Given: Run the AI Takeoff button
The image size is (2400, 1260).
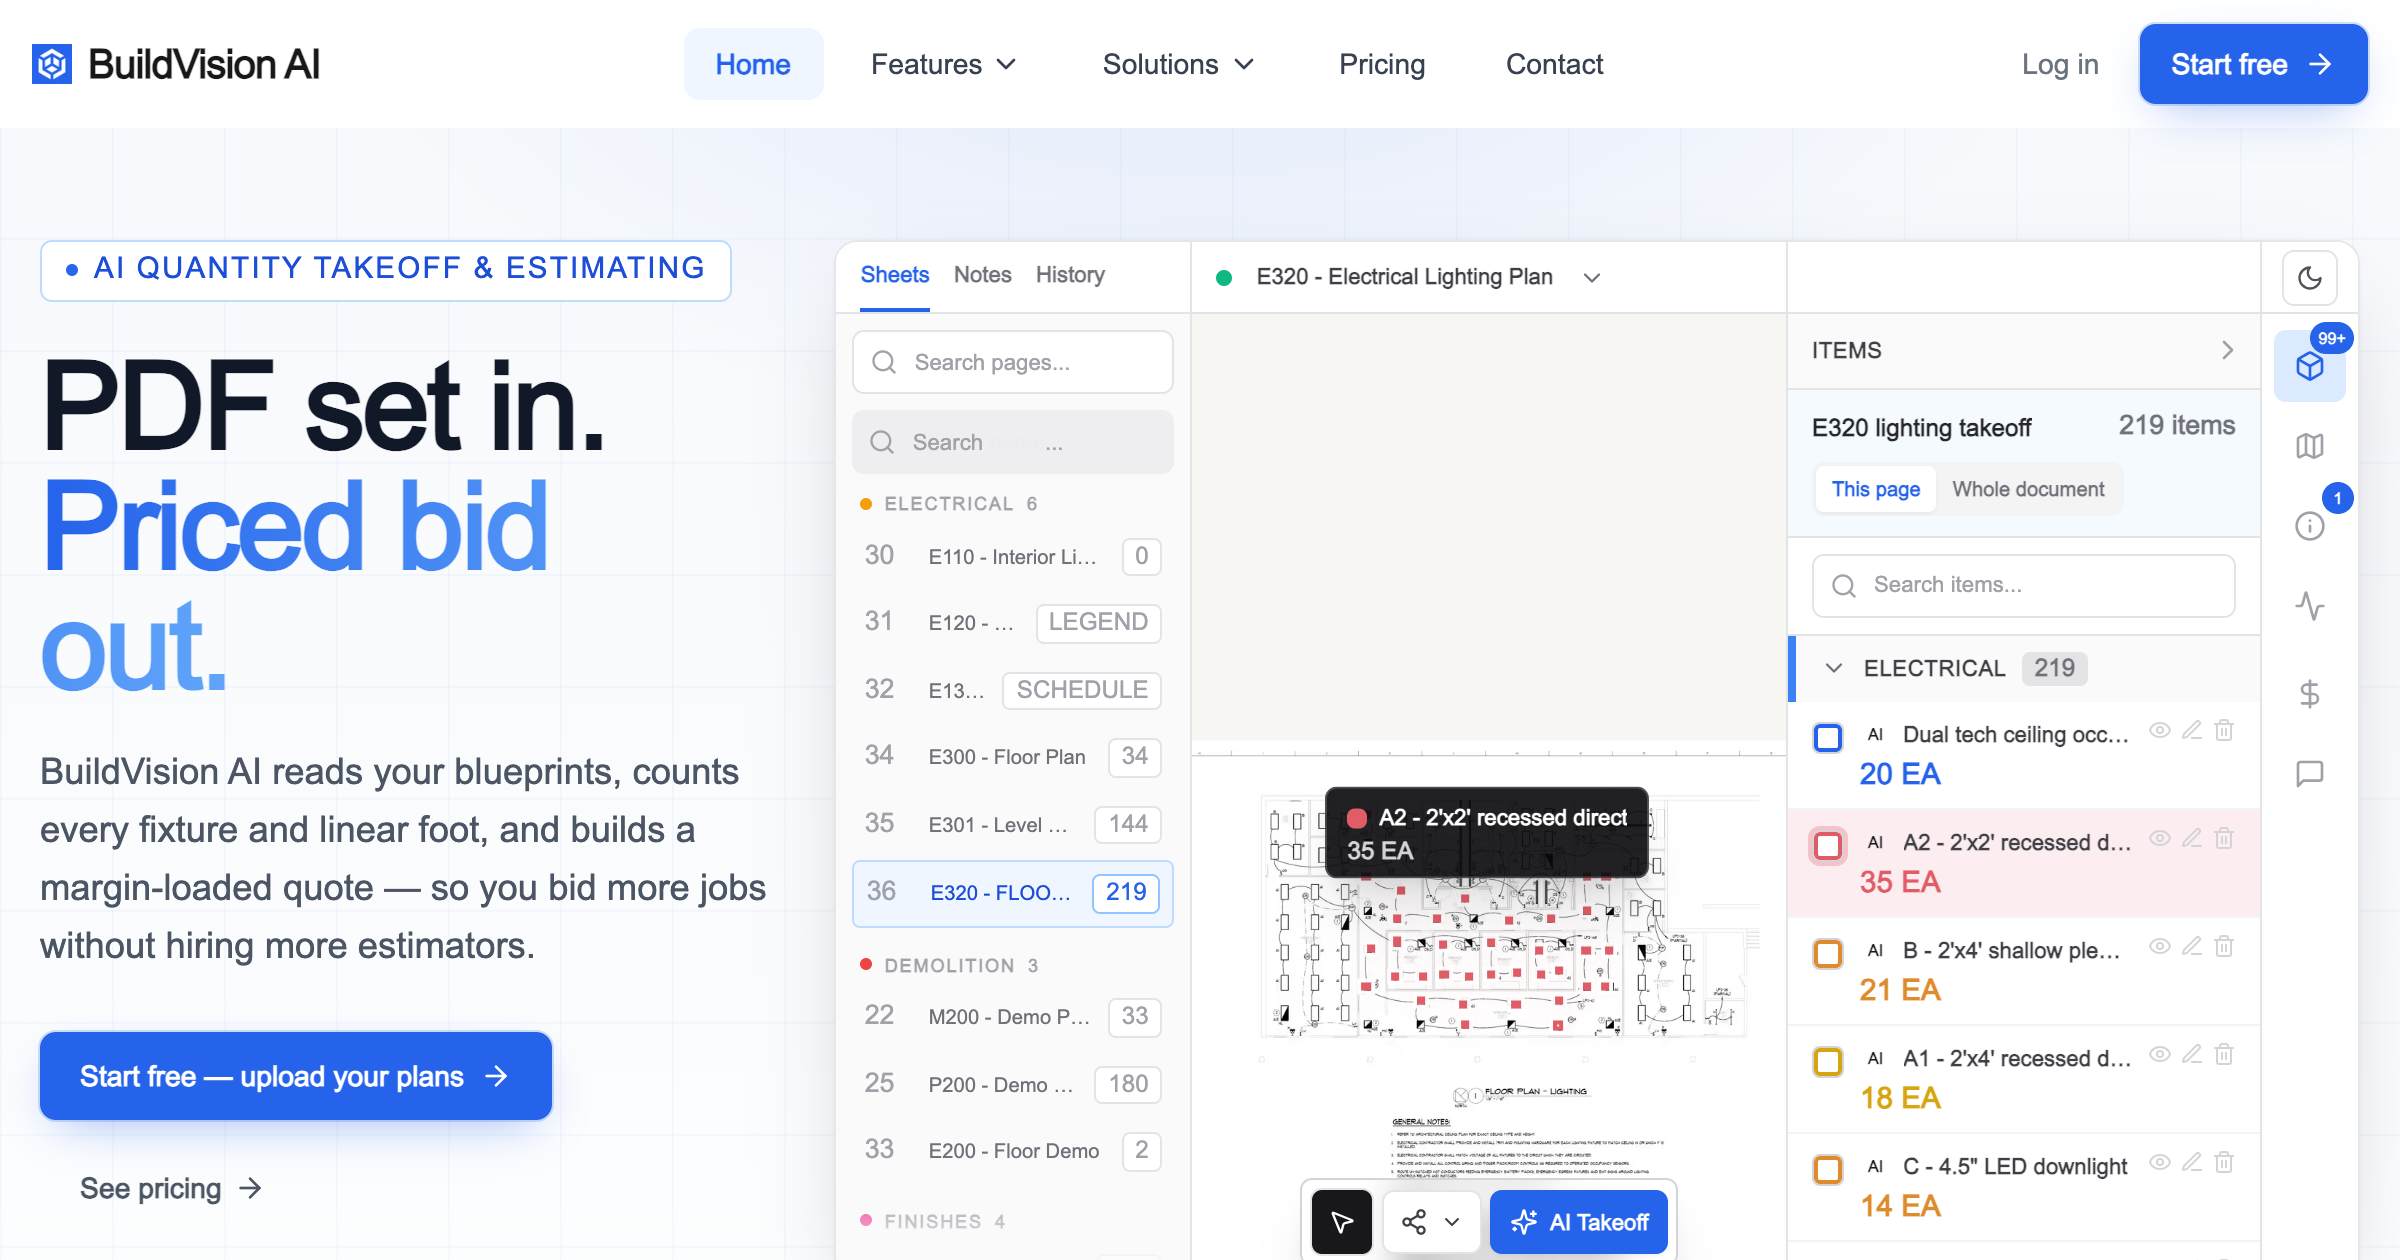Looking at the screenshot, I should click(x=1579, y=1222).
